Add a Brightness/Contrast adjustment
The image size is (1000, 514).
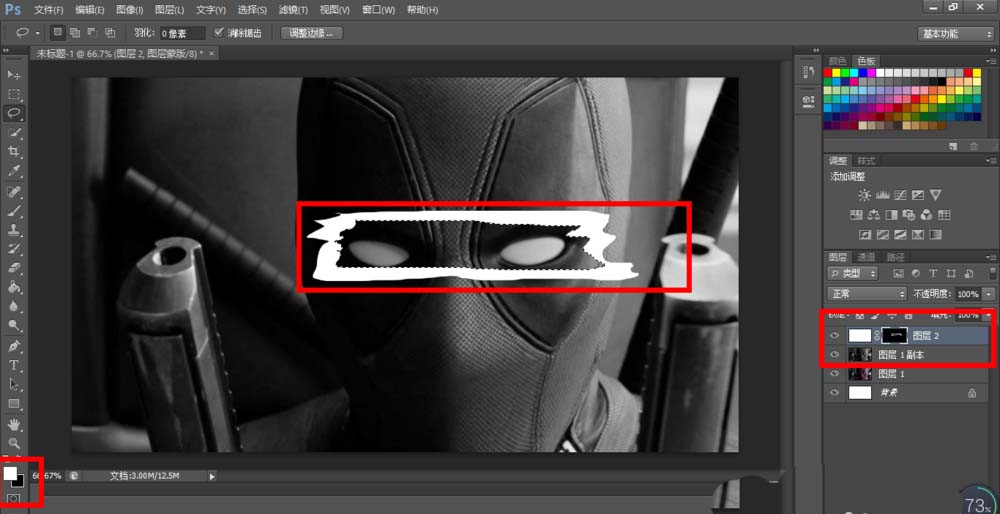point(864,195)
